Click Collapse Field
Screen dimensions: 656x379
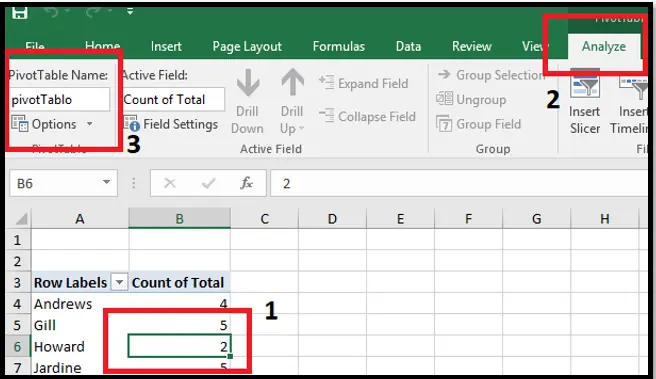(367, 116)
